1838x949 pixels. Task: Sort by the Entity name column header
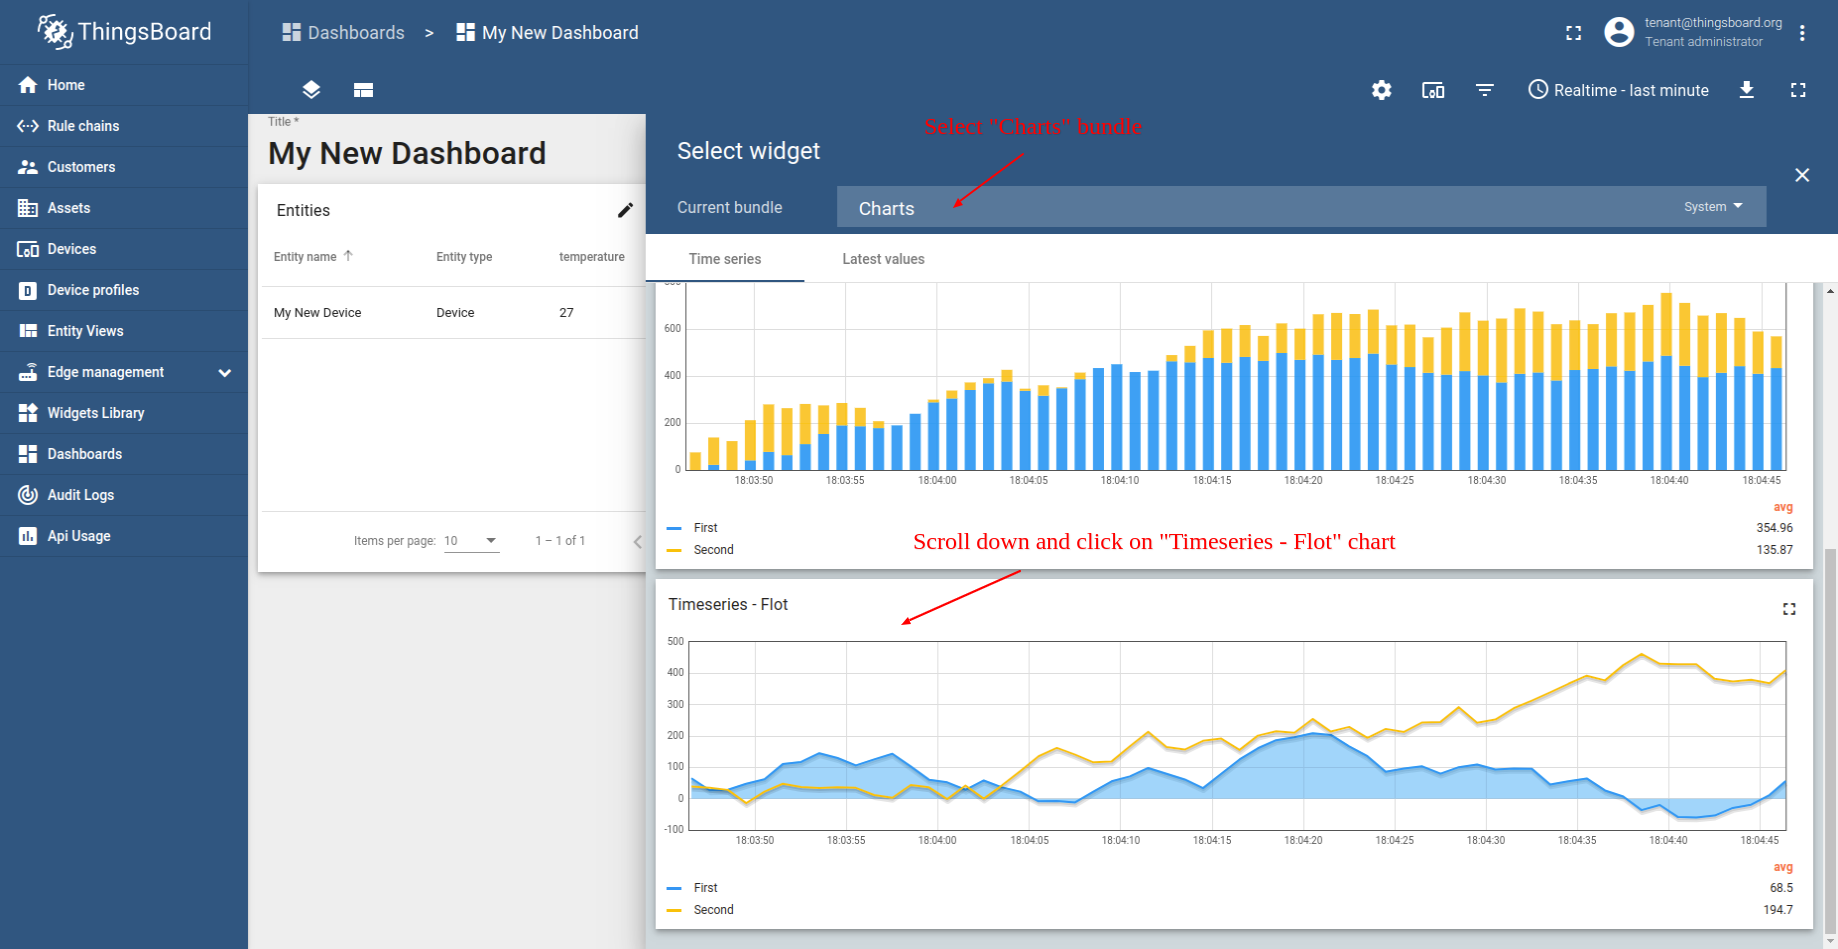tap(313, 257)
